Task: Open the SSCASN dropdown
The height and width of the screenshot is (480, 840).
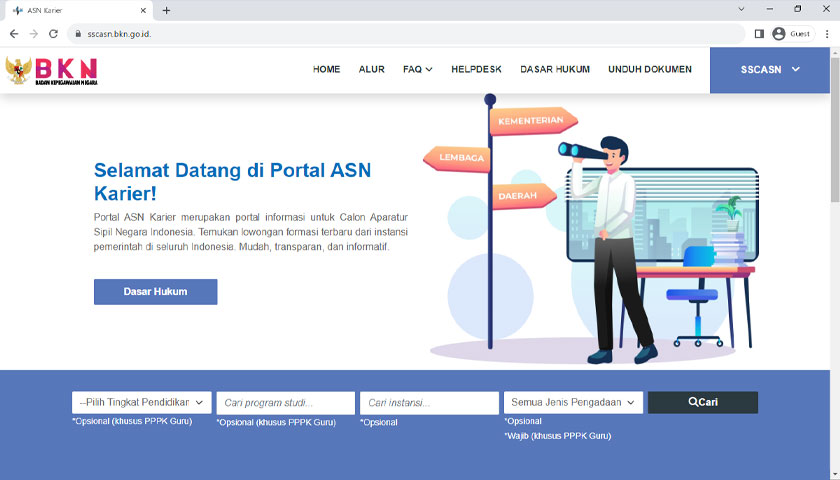Action: 770,70
